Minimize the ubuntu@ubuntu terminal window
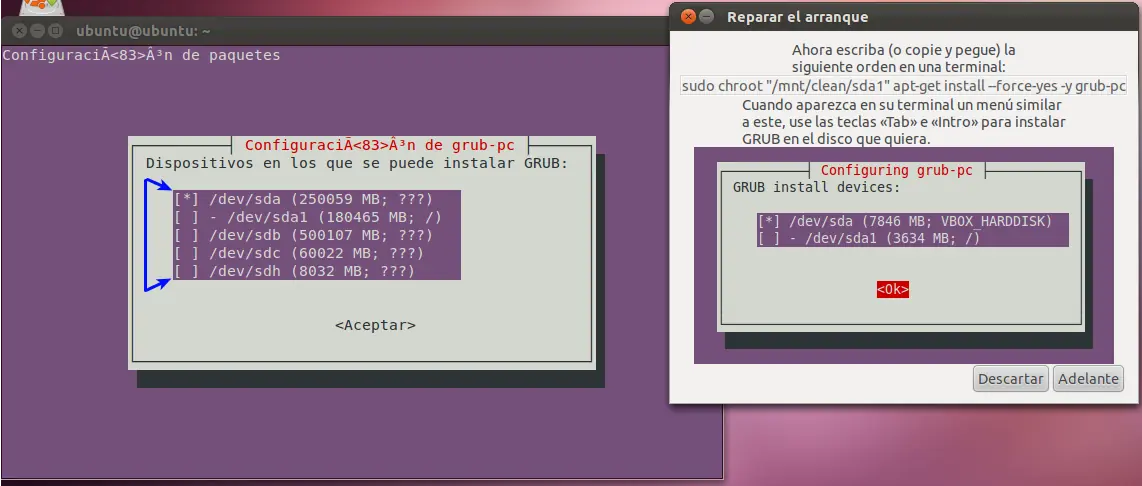1142x486 pixels. tap(37, 31)
